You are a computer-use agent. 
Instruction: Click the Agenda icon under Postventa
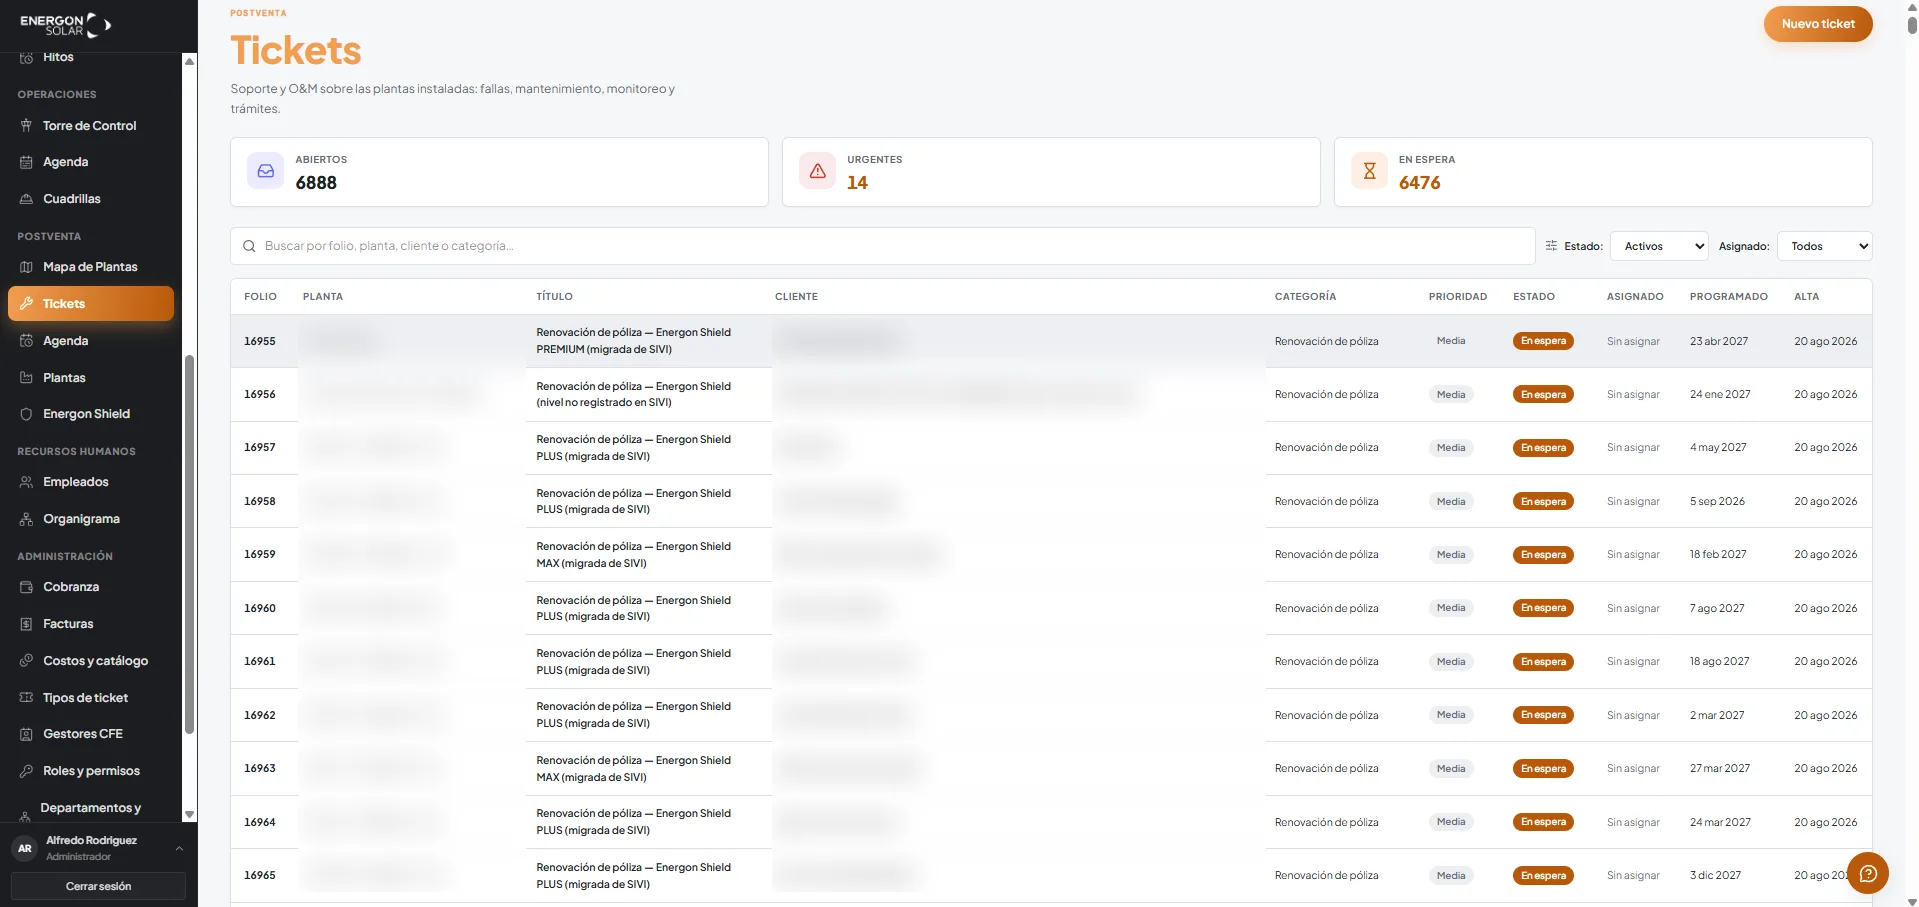(x=26, y=341)
